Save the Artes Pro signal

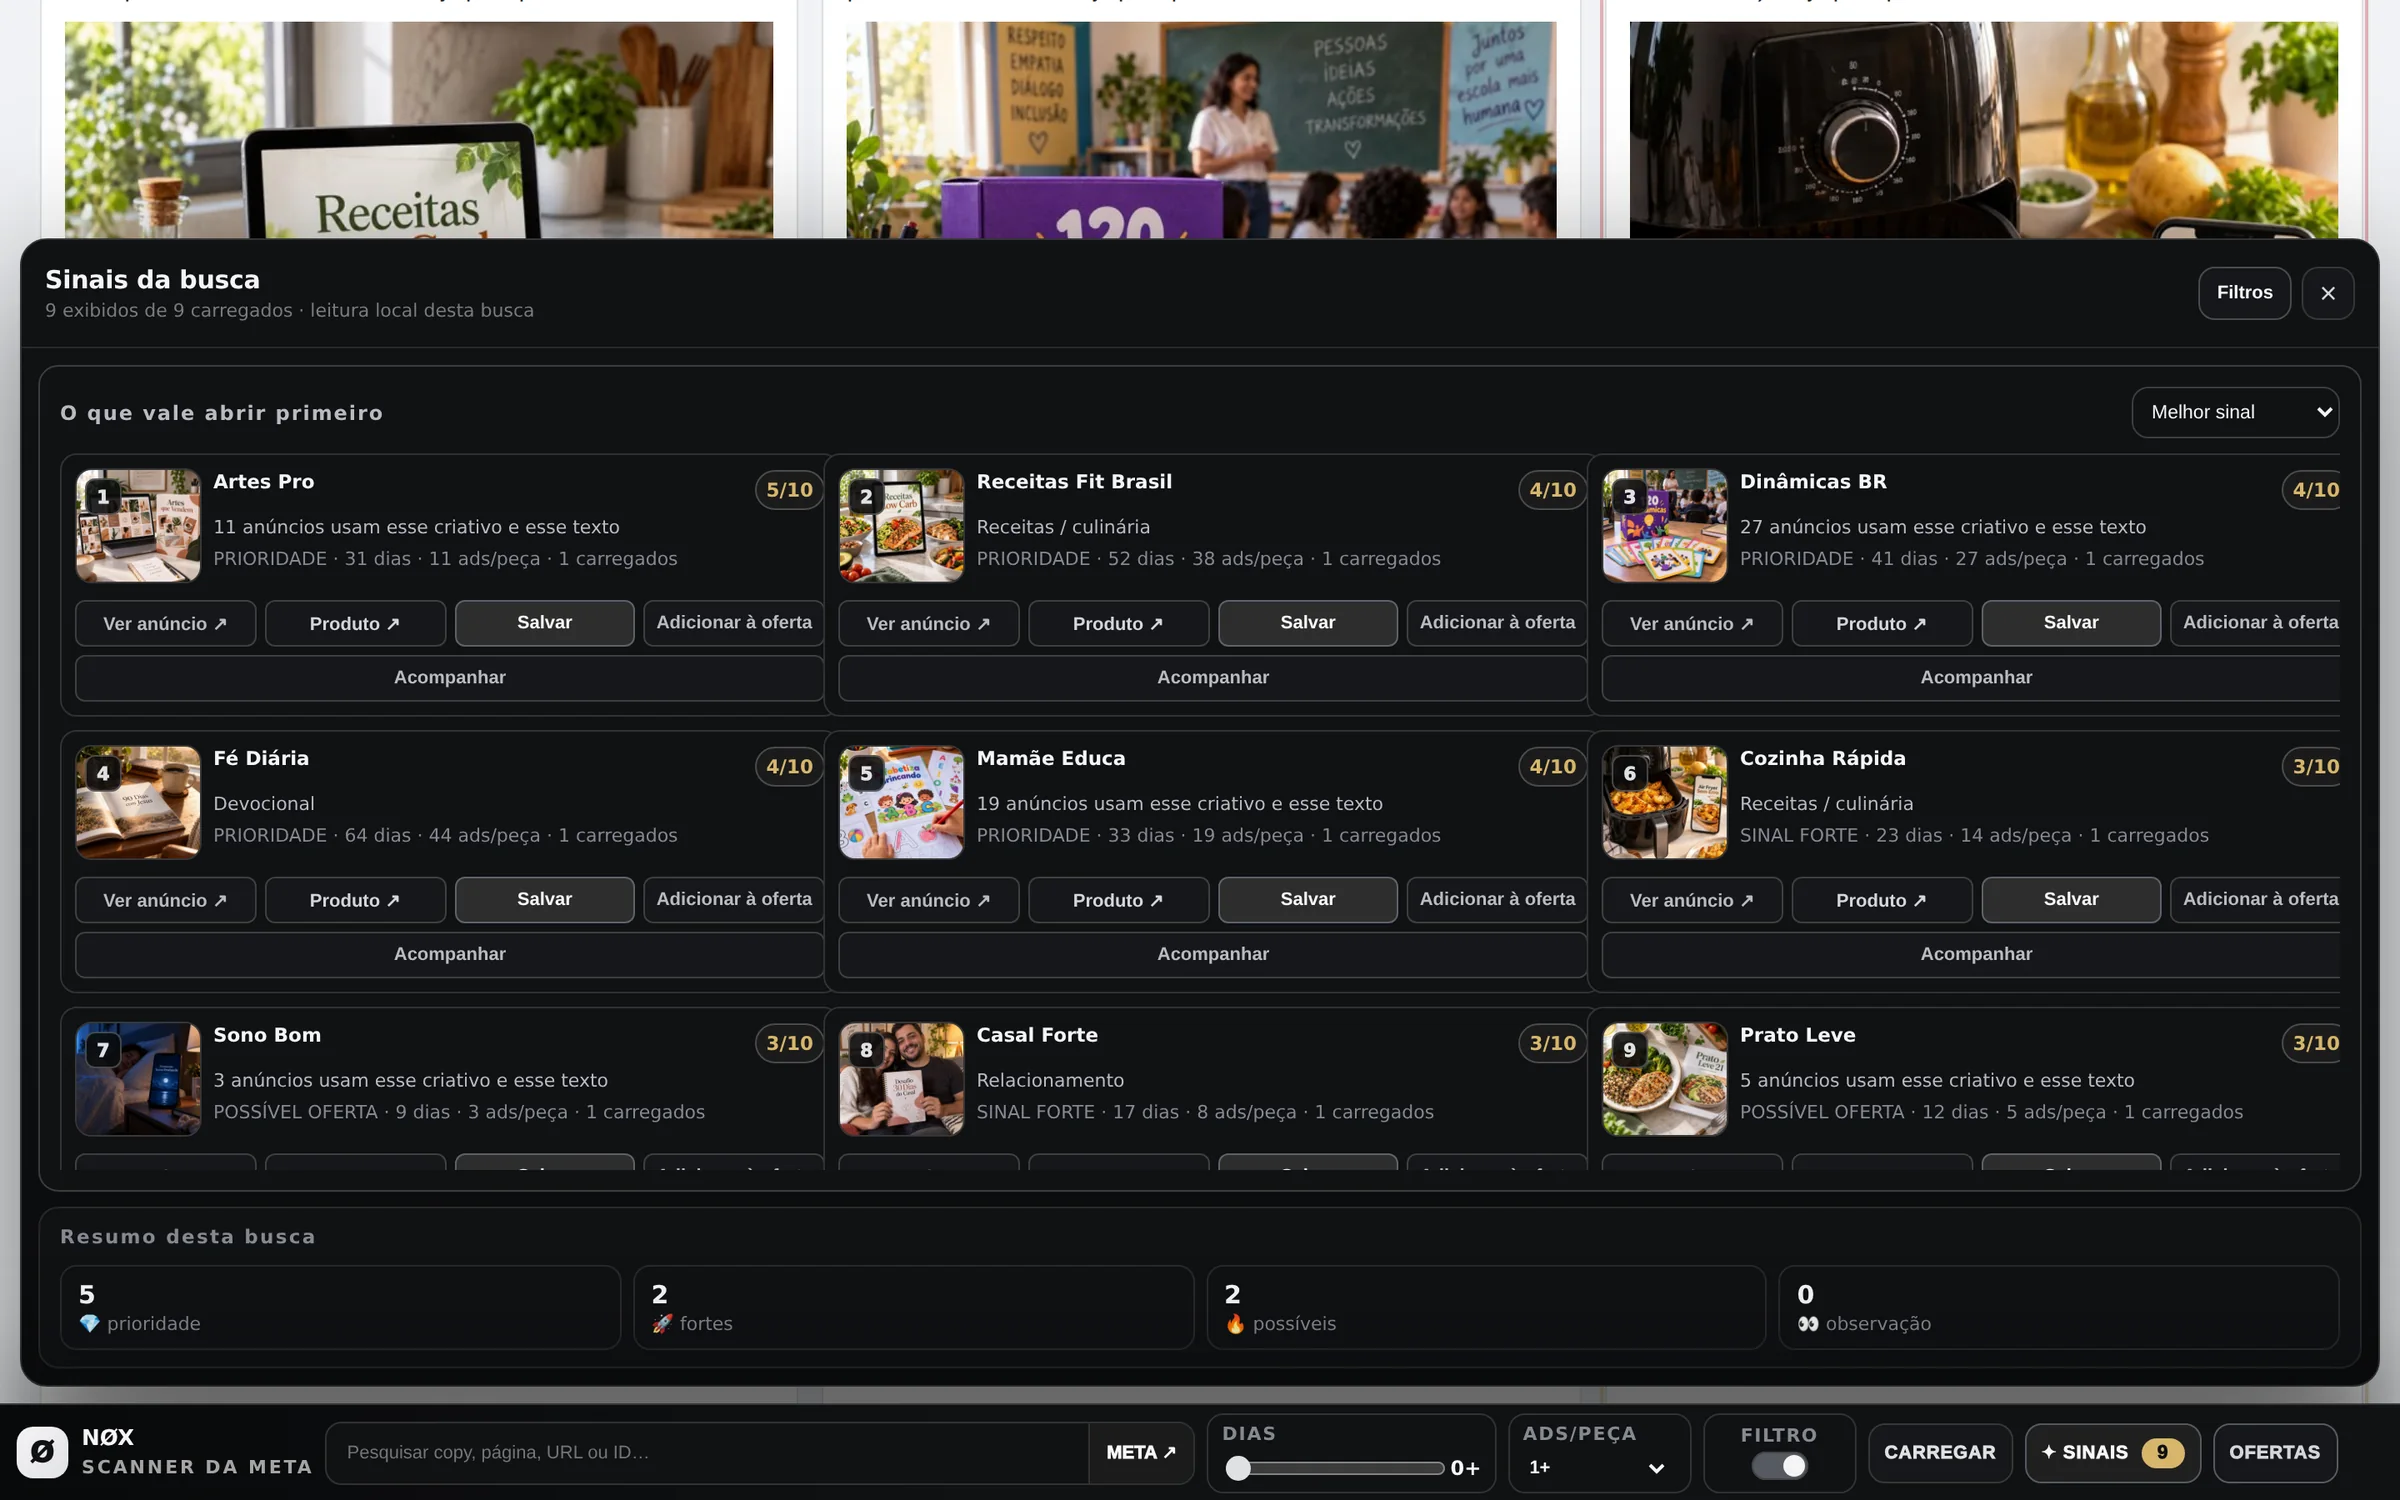544,623
